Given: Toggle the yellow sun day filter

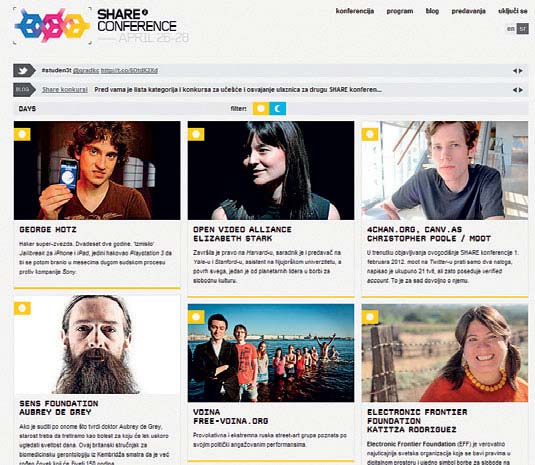Looking at the screenshot, I should pyautogui.click(x=261, y=108).
